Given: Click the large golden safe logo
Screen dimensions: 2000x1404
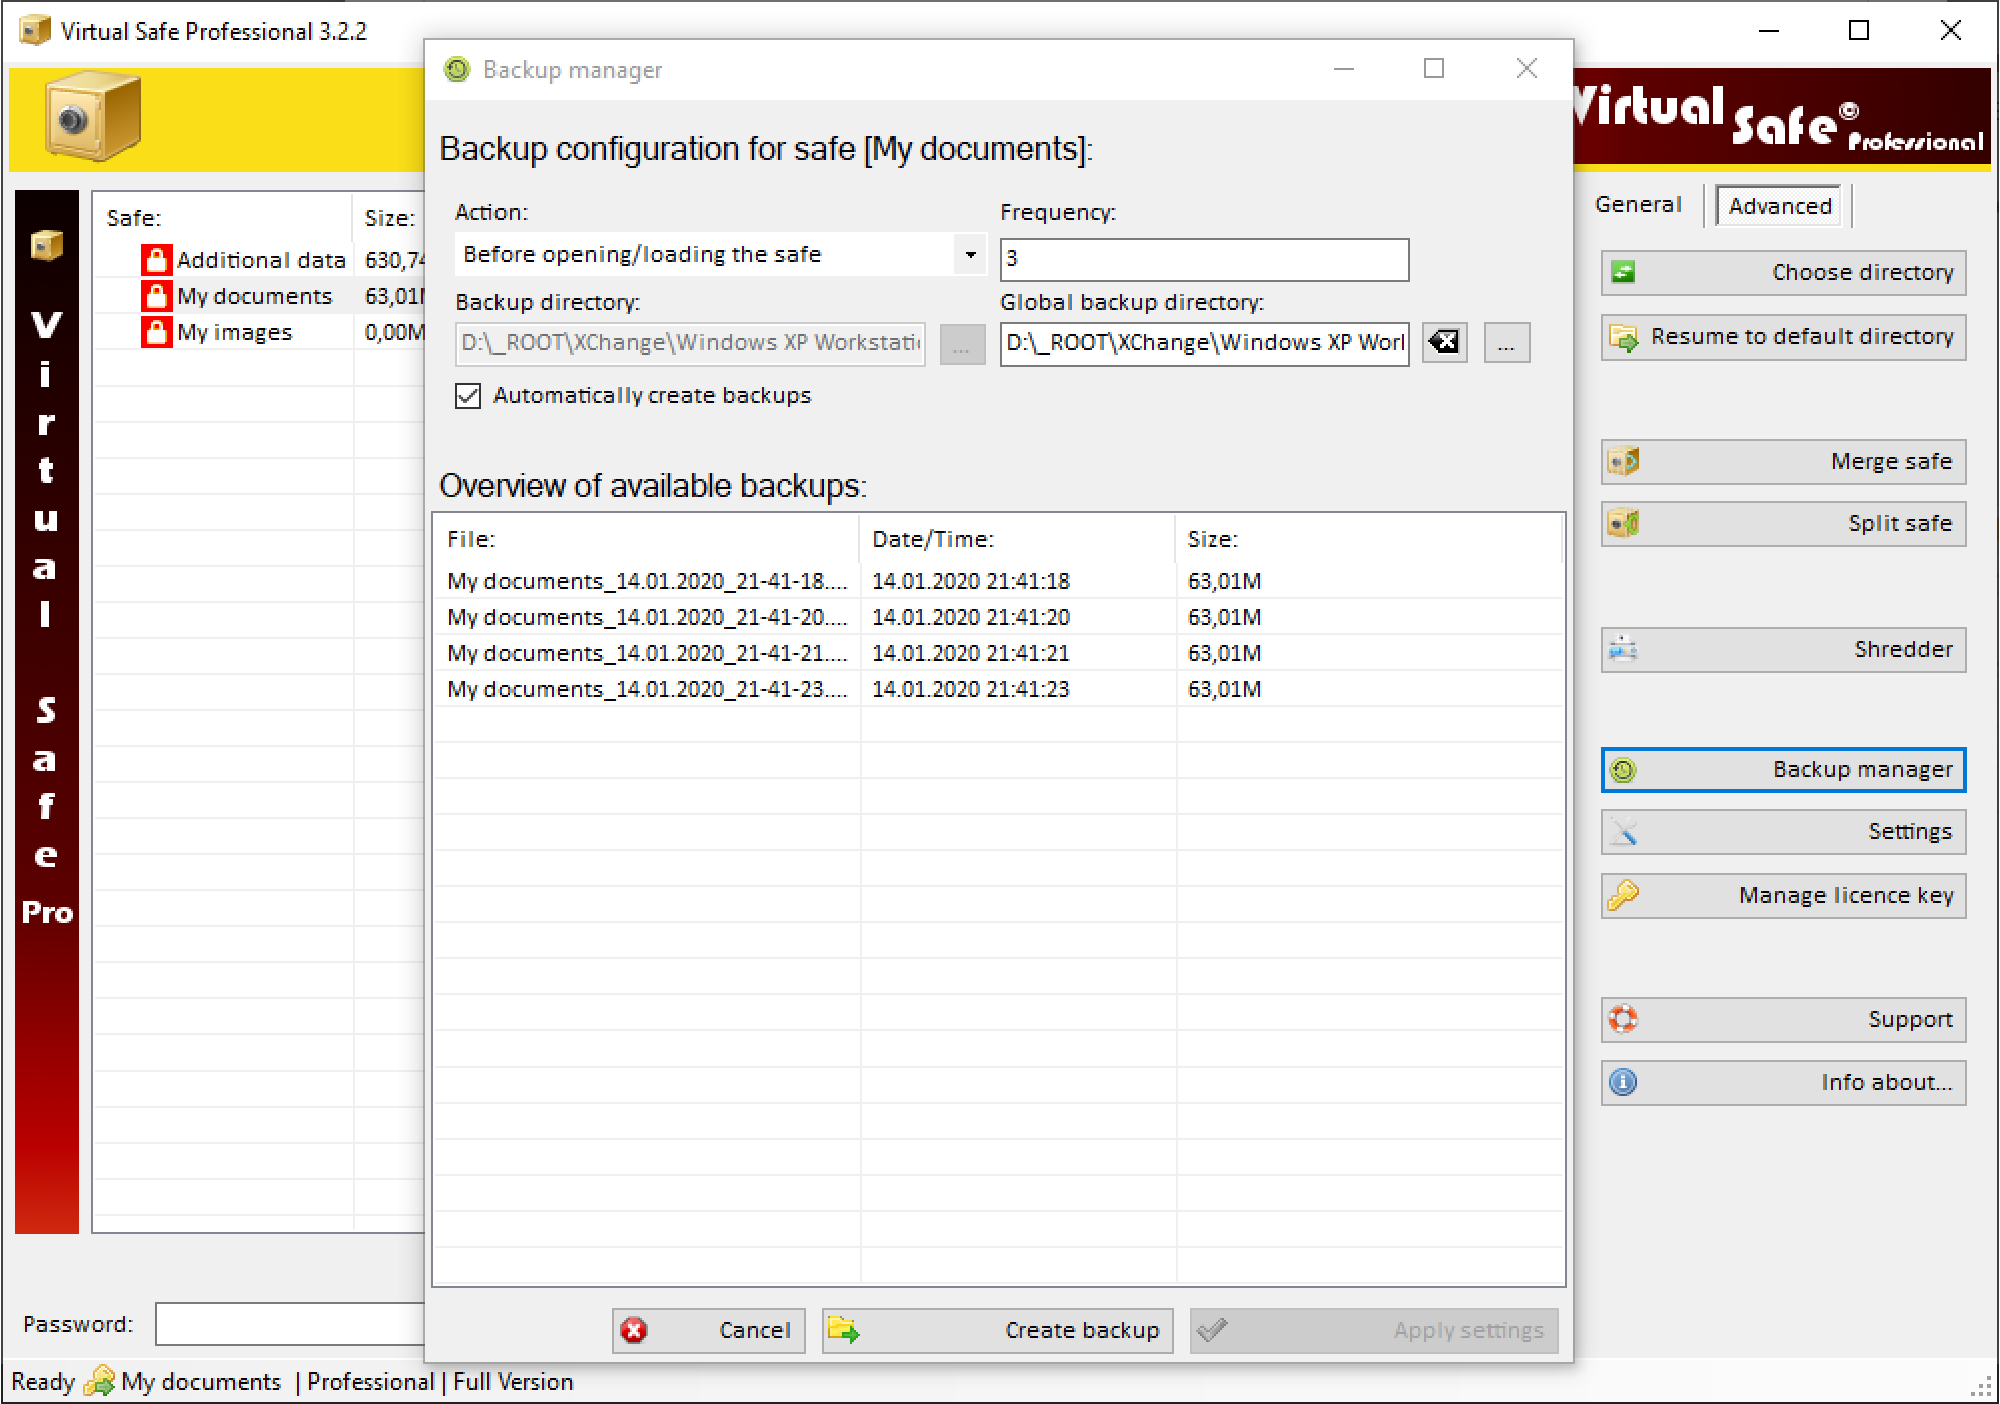Looking at the screenshot, I should 92,116.
